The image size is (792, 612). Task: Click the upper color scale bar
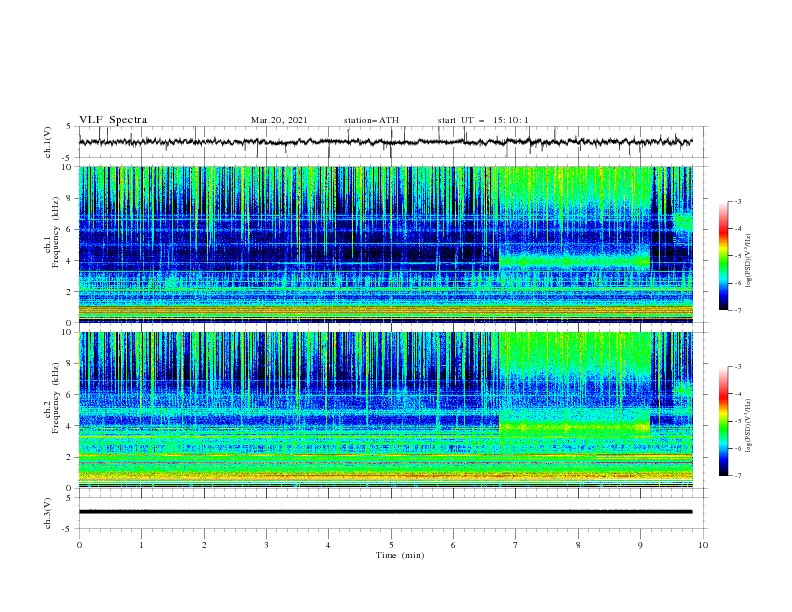coord(723,256)
